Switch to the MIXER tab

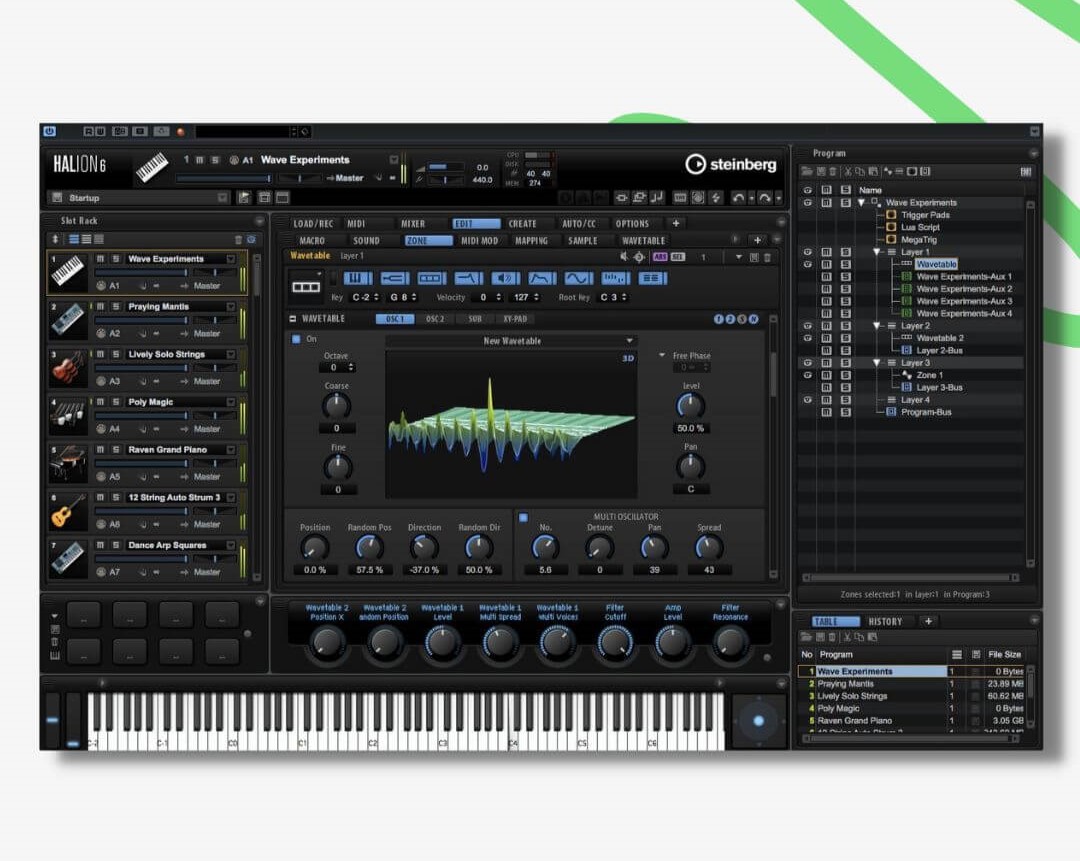(x=413, y=224)
